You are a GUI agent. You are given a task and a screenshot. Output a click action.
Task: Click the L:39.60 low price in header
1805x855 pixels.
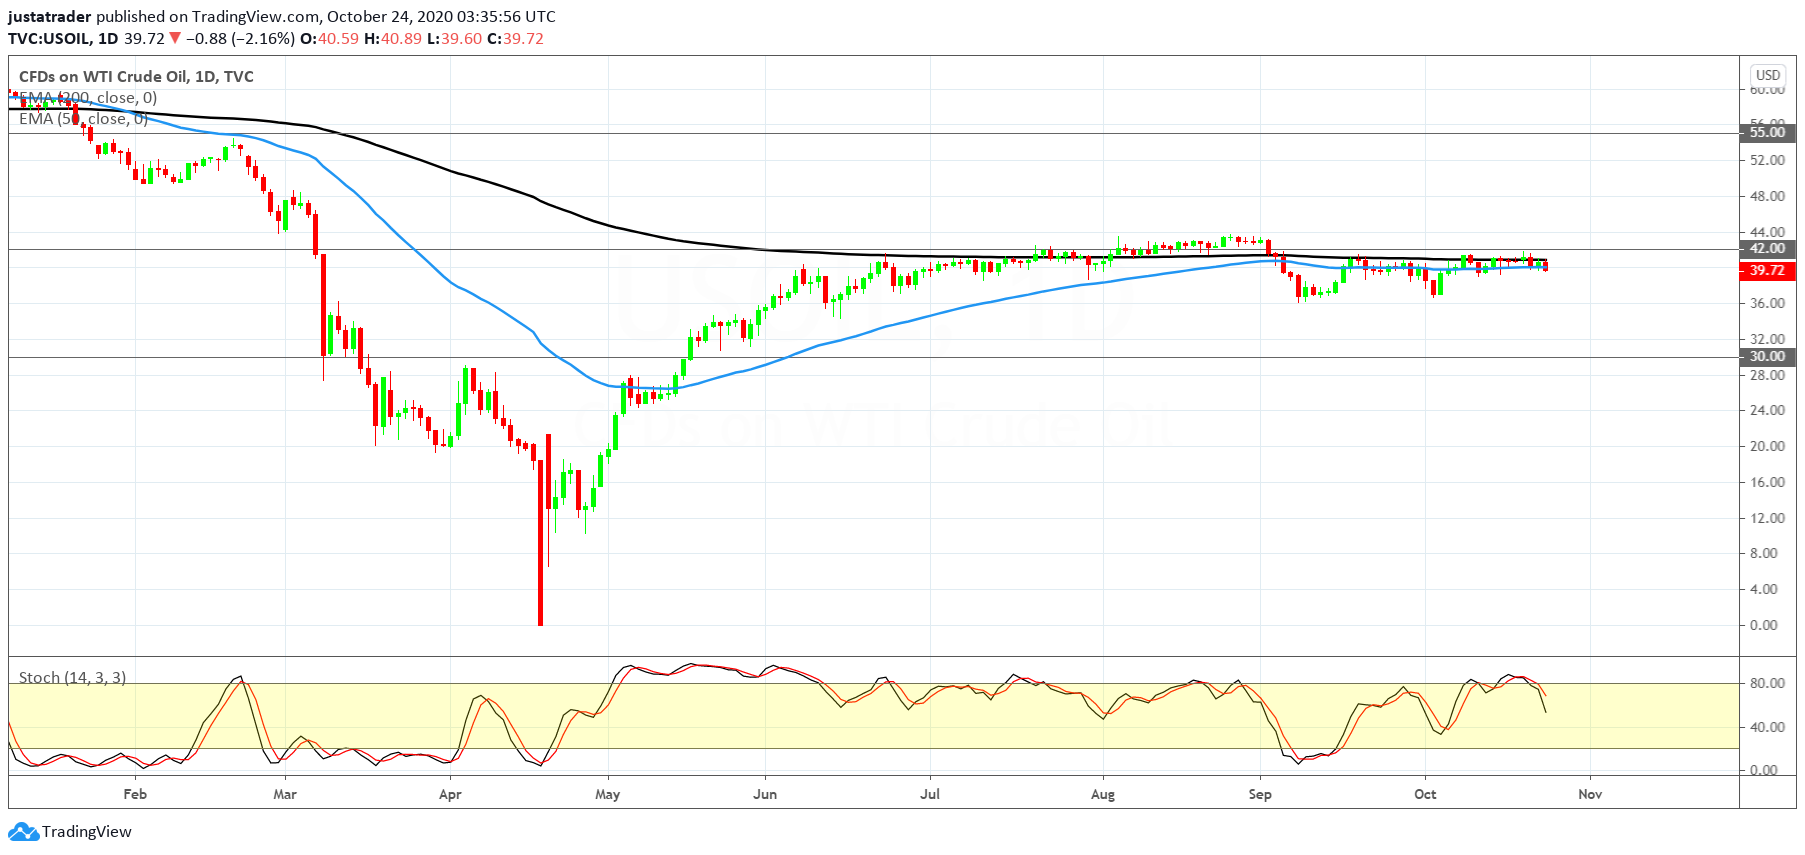coord(455,39)
